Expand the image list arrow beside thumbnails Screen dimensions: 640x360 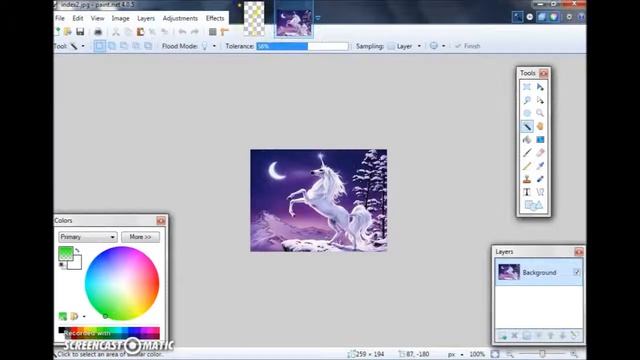pyautogui.click(x=318, y=18)
